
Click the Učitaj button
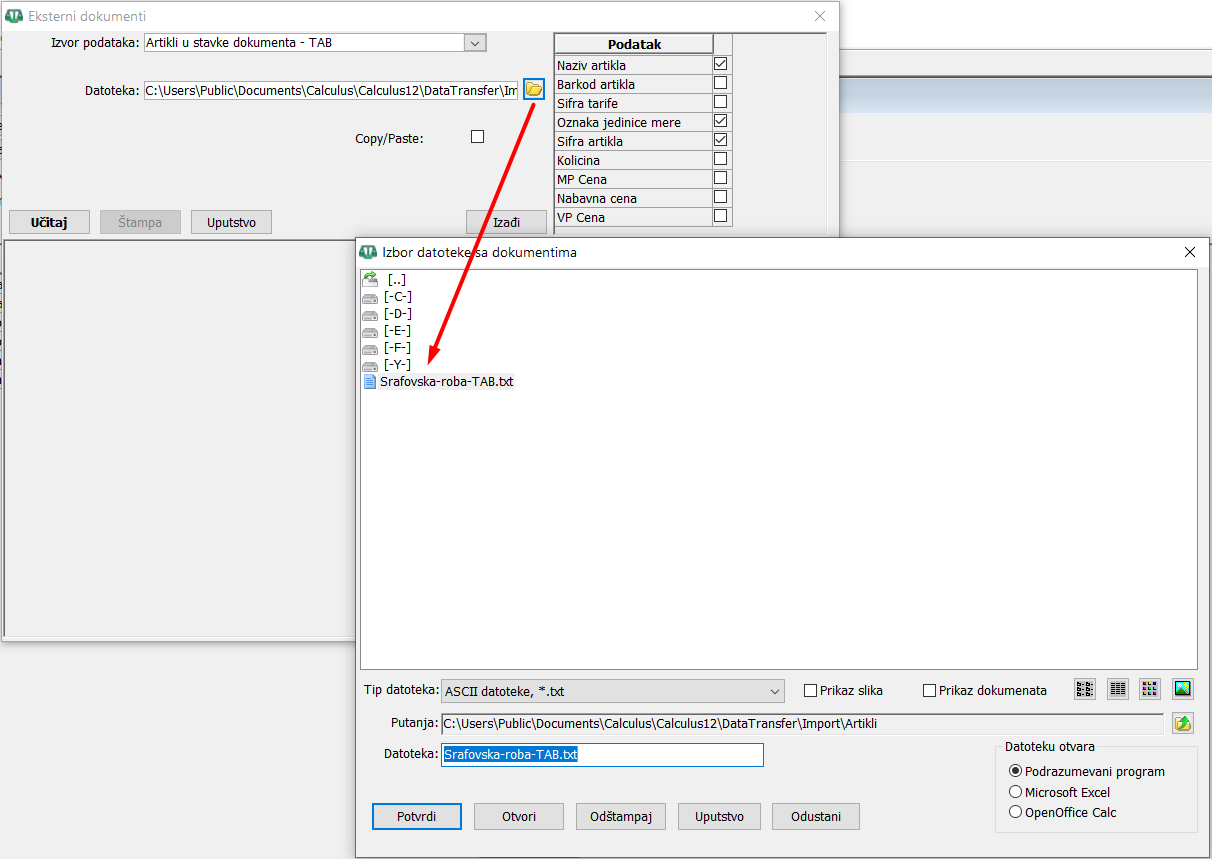pos(49,222)
